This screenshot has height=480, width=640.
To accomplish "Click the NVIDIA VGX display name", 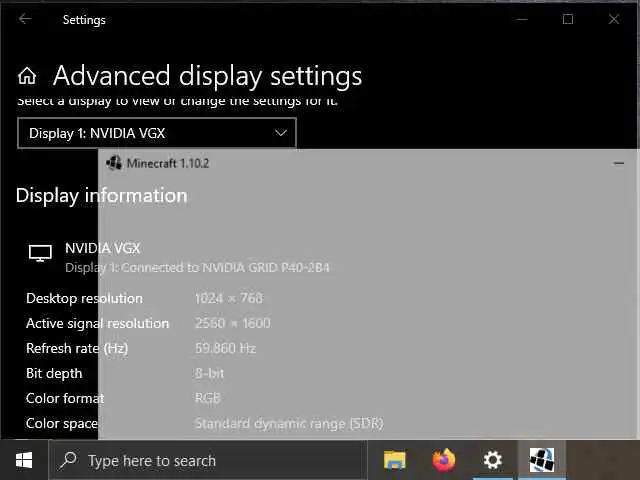I will click(102, 248).
